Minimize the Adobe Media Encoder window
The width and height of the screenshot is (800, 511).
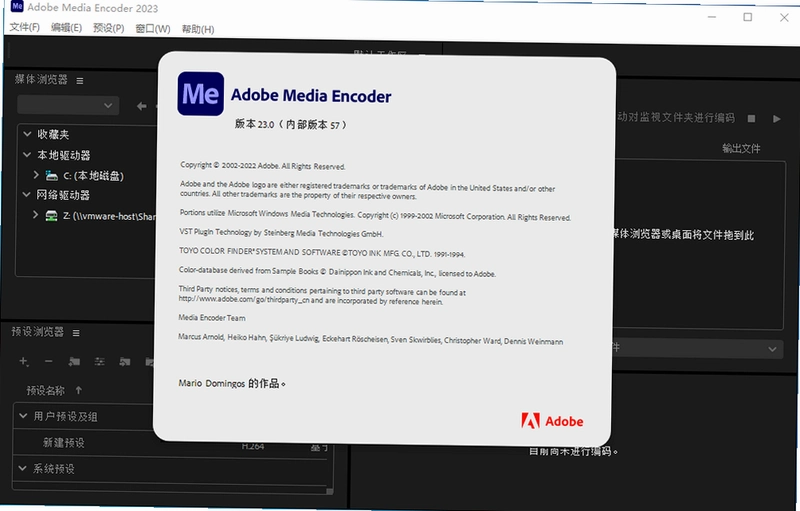(712, 17)
